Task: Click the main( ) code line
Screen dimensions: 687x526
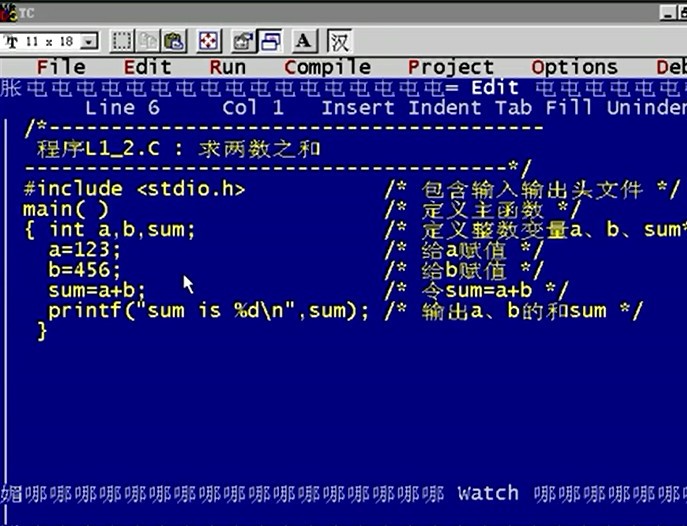Action: coord(66,210)
